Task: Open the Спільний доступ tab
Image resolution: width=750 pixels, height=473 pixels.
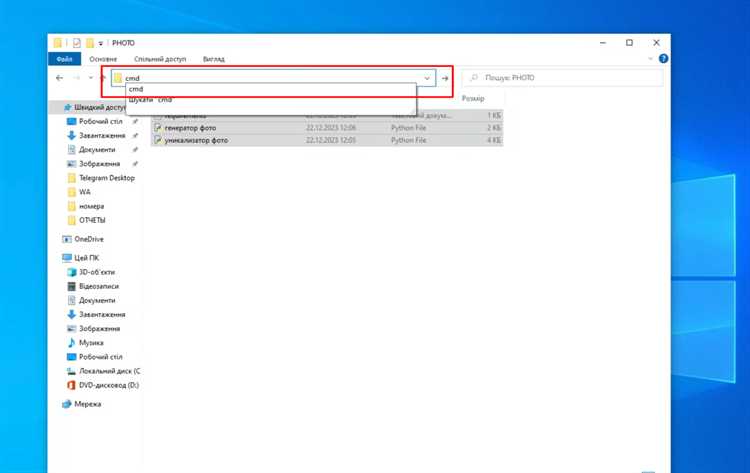Action: point(160,59)
